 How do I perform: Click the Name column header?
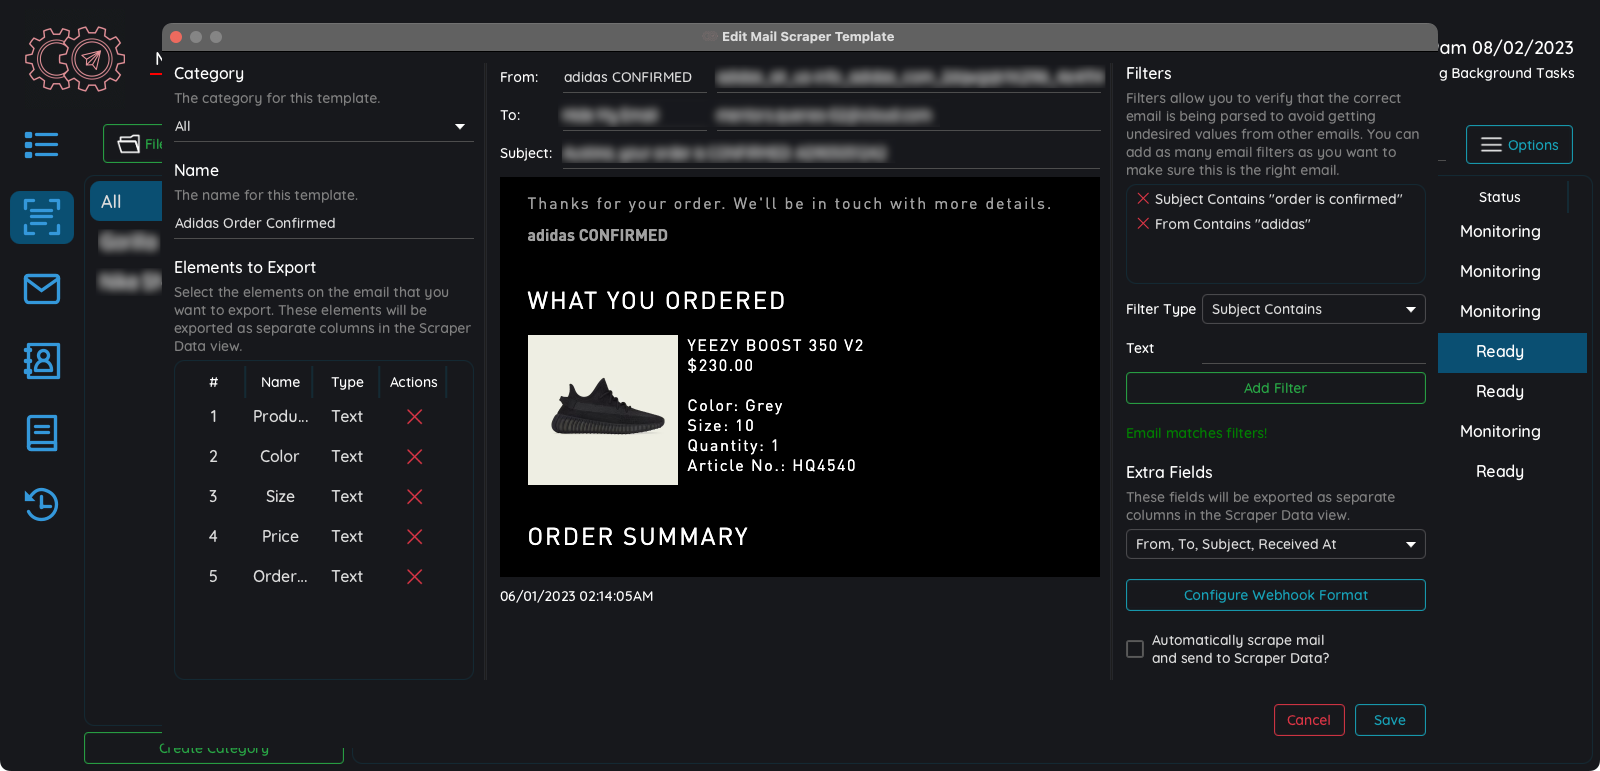click(280, 382)
